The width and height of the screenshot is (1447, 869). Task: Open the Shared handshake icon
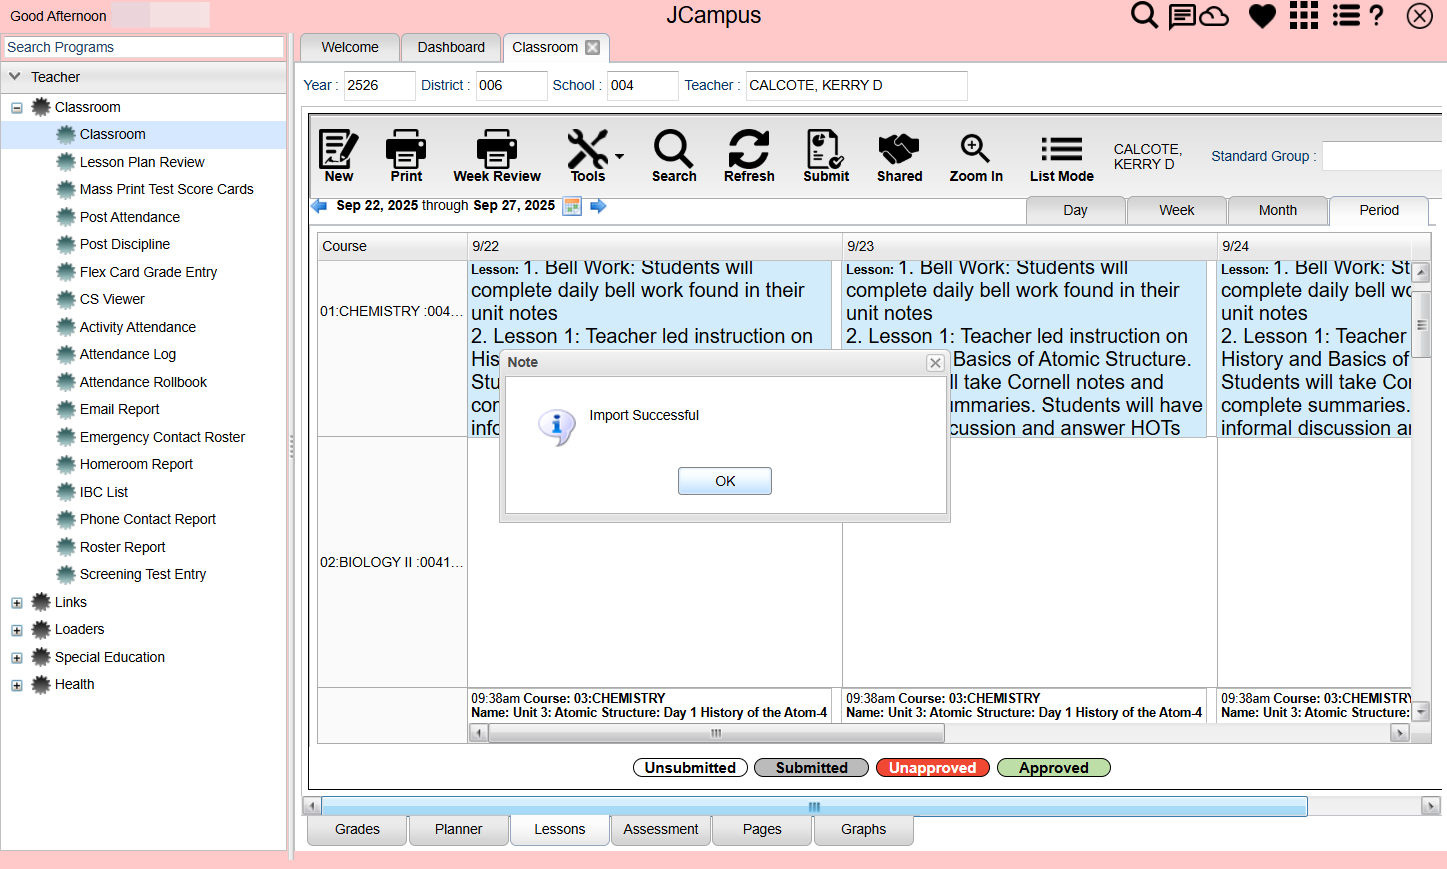pyautogui.click(x=899, y=155)
